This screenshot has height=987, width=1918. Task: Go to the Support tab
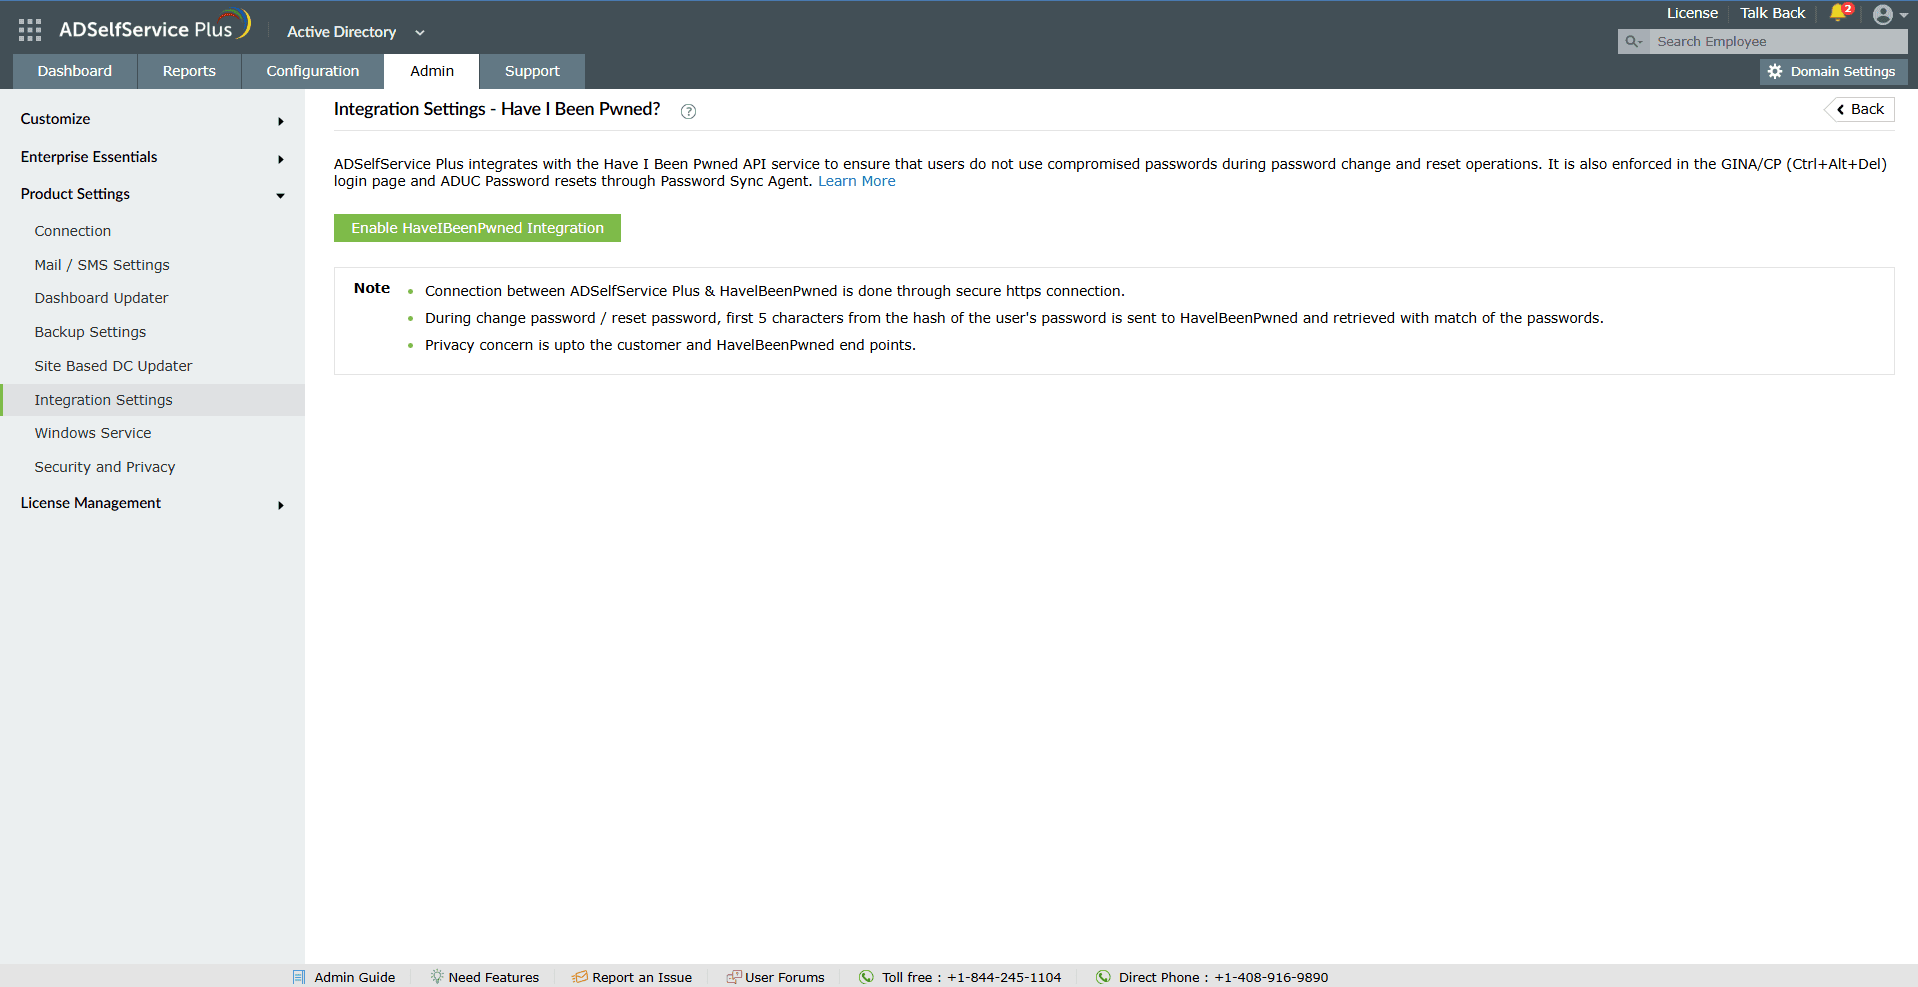532,71
